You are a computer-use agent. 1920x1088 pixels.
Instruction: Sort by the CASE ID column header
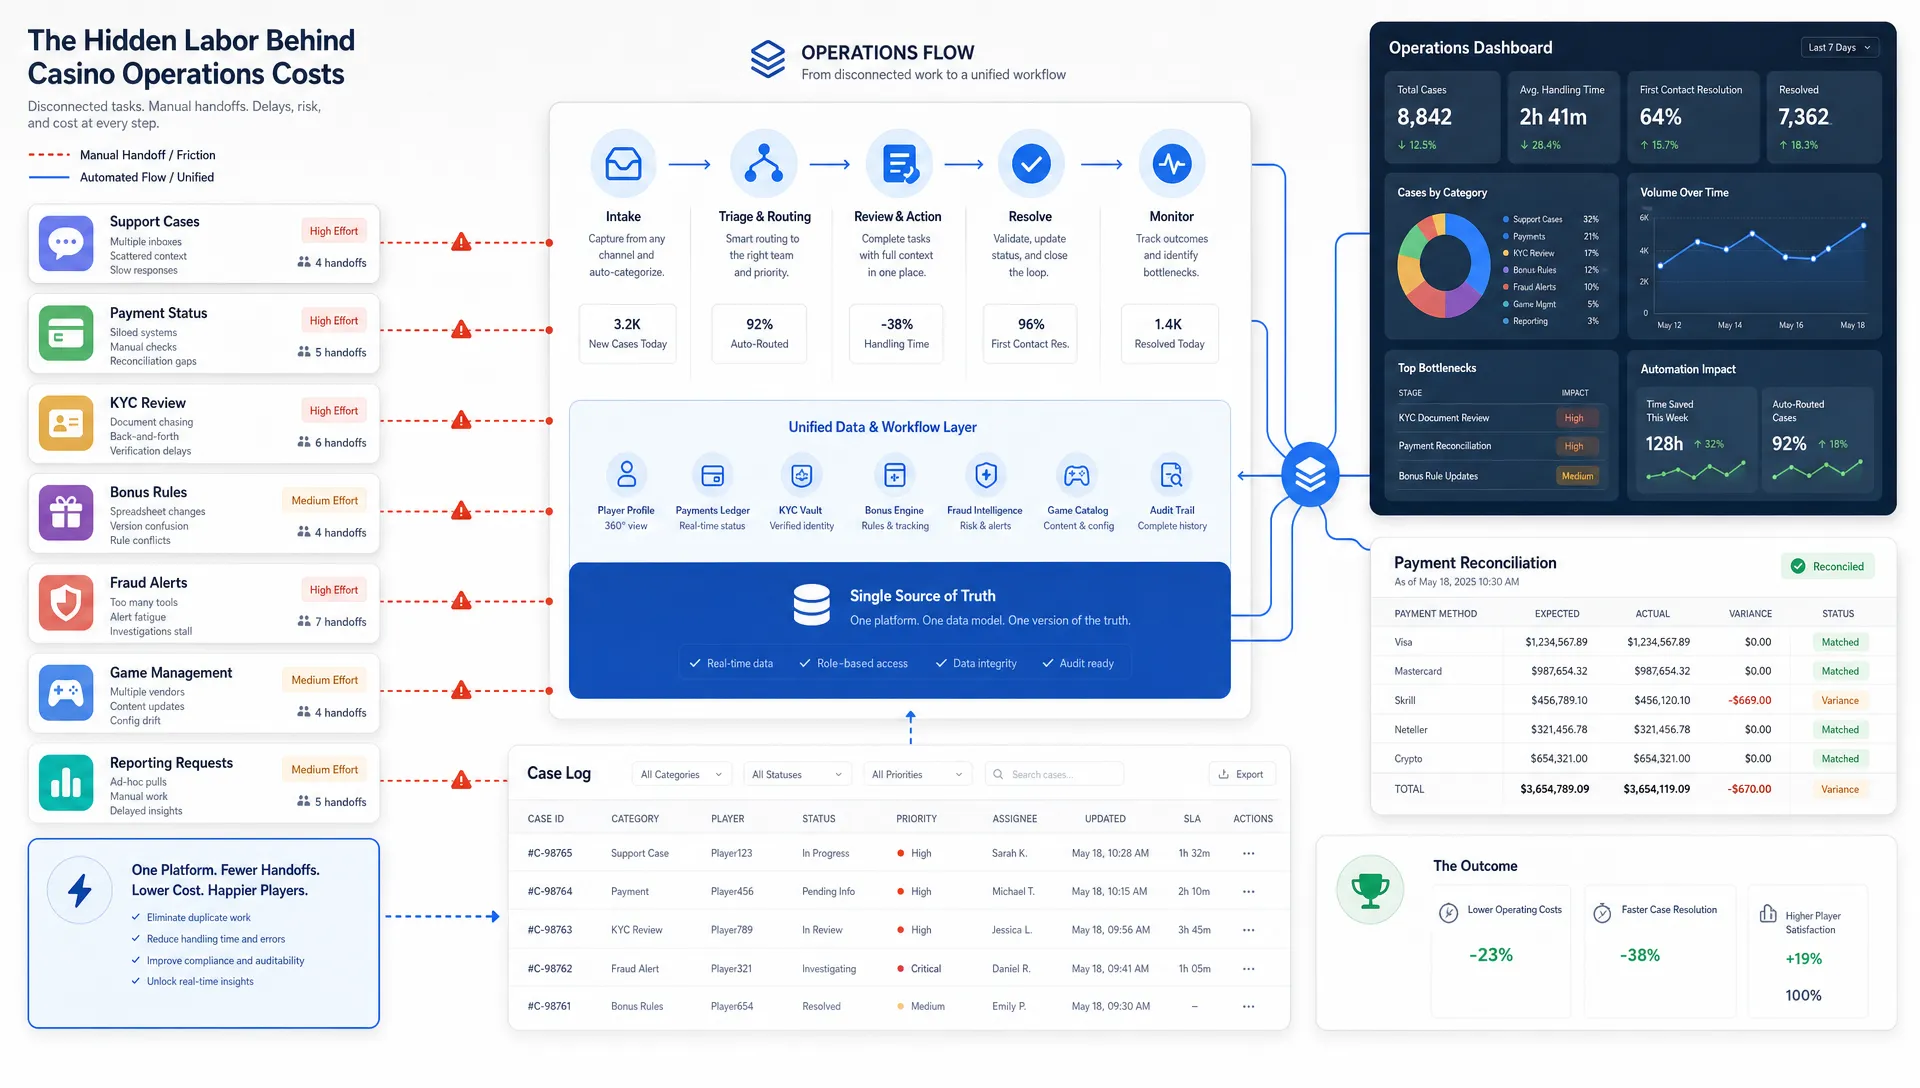(x=546, y=818)
